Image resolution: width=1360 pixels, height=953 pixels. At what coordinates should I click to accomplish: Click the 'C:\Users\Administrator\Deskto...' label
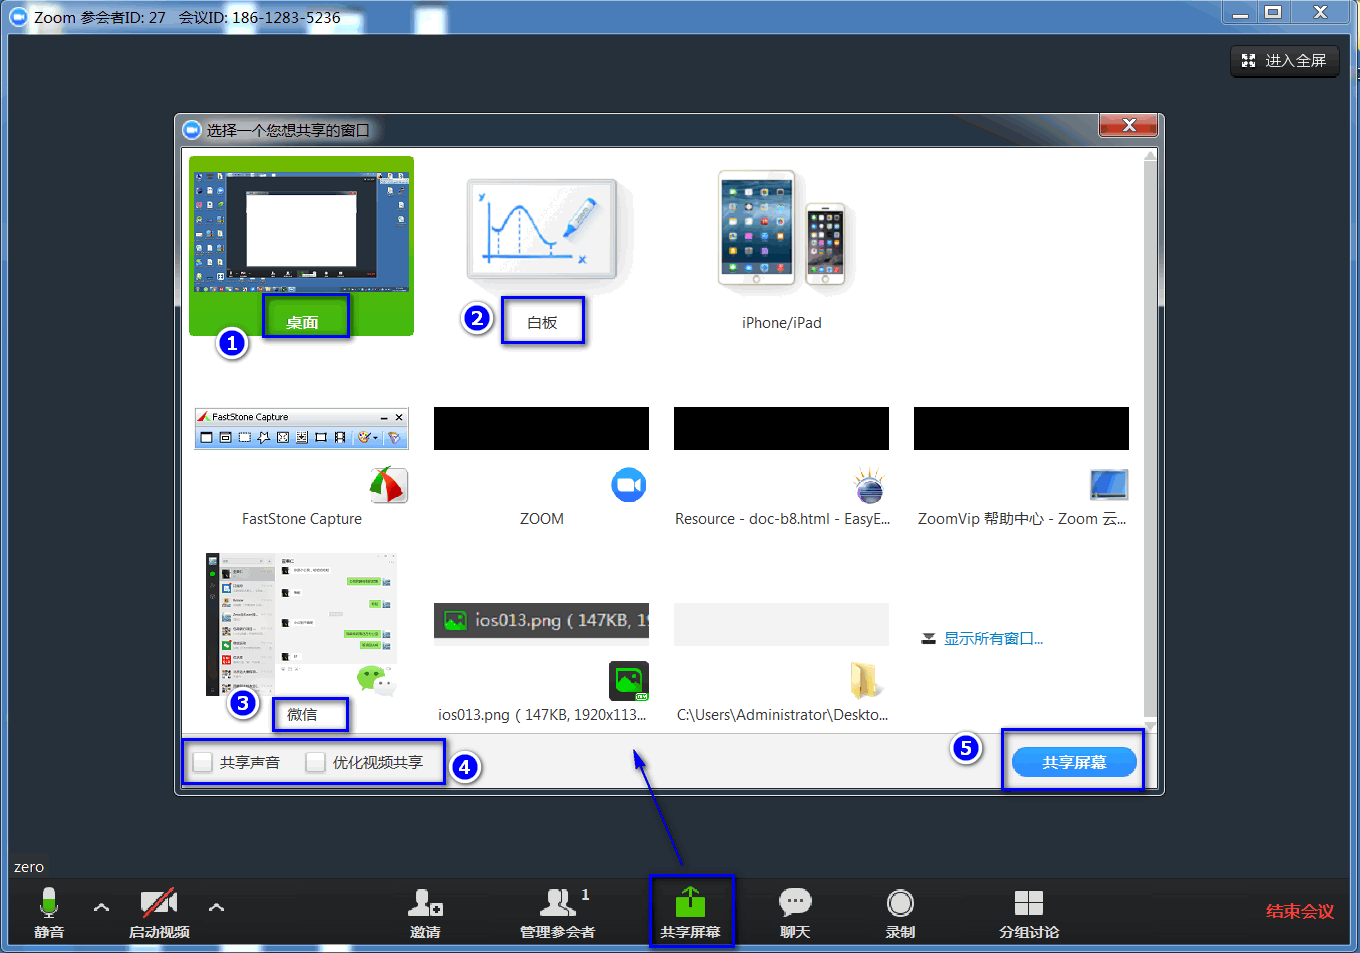tap(782, 714)
